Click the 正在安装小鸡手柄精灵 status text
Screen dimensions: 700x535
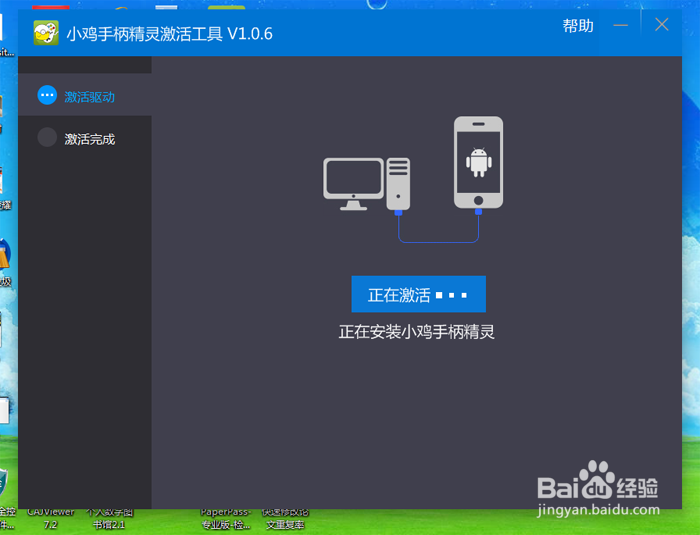click(x=417, y=332)
